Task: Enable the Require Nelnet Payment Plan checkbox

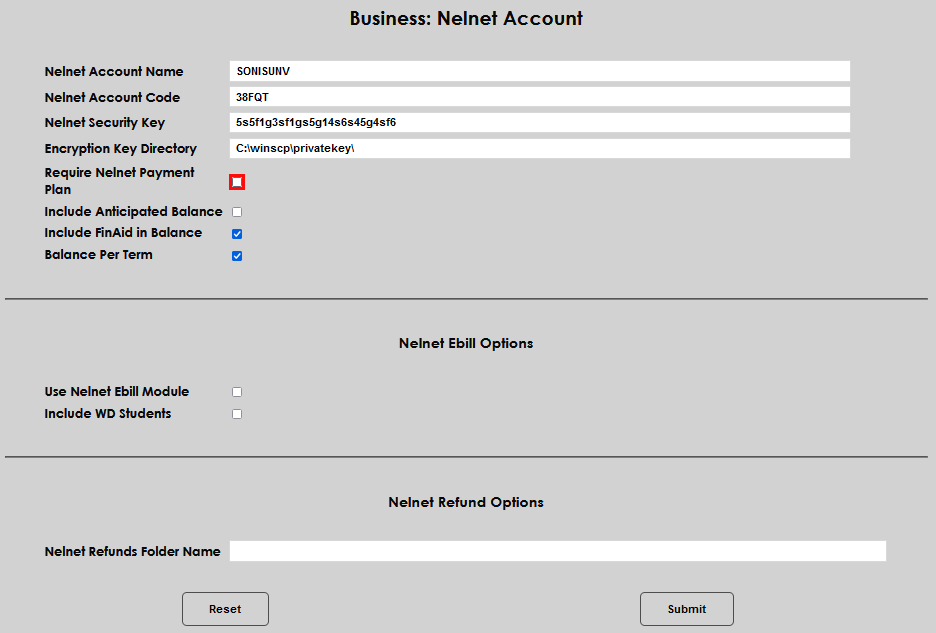Action: tap(237, 181)
